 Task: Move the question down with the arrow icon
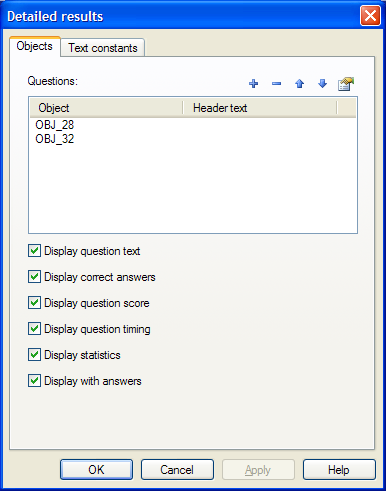pyautogui.click(x=322, y=84)
